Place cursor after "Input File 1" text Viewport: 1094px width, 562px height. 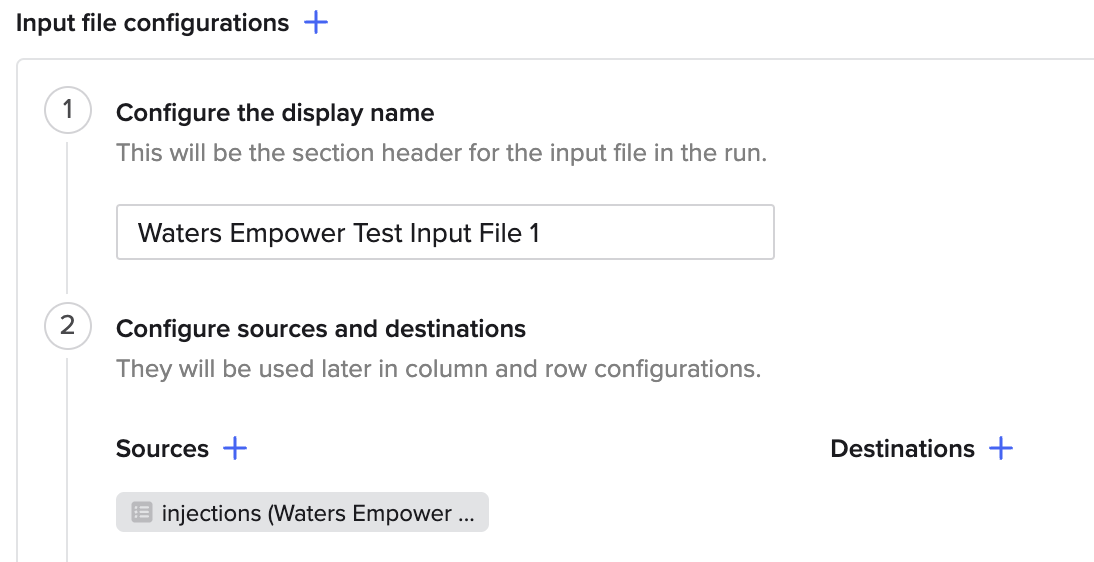542,232
